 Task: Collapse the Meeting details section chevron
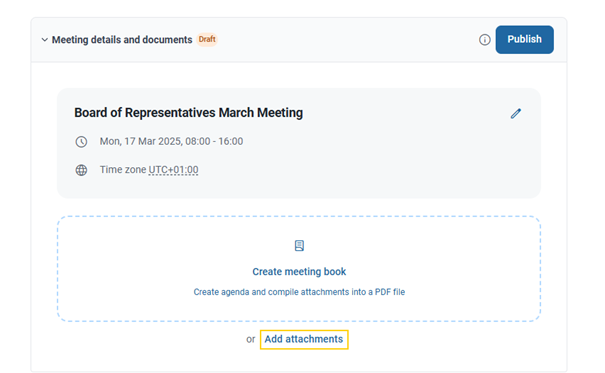coord(45,40)
